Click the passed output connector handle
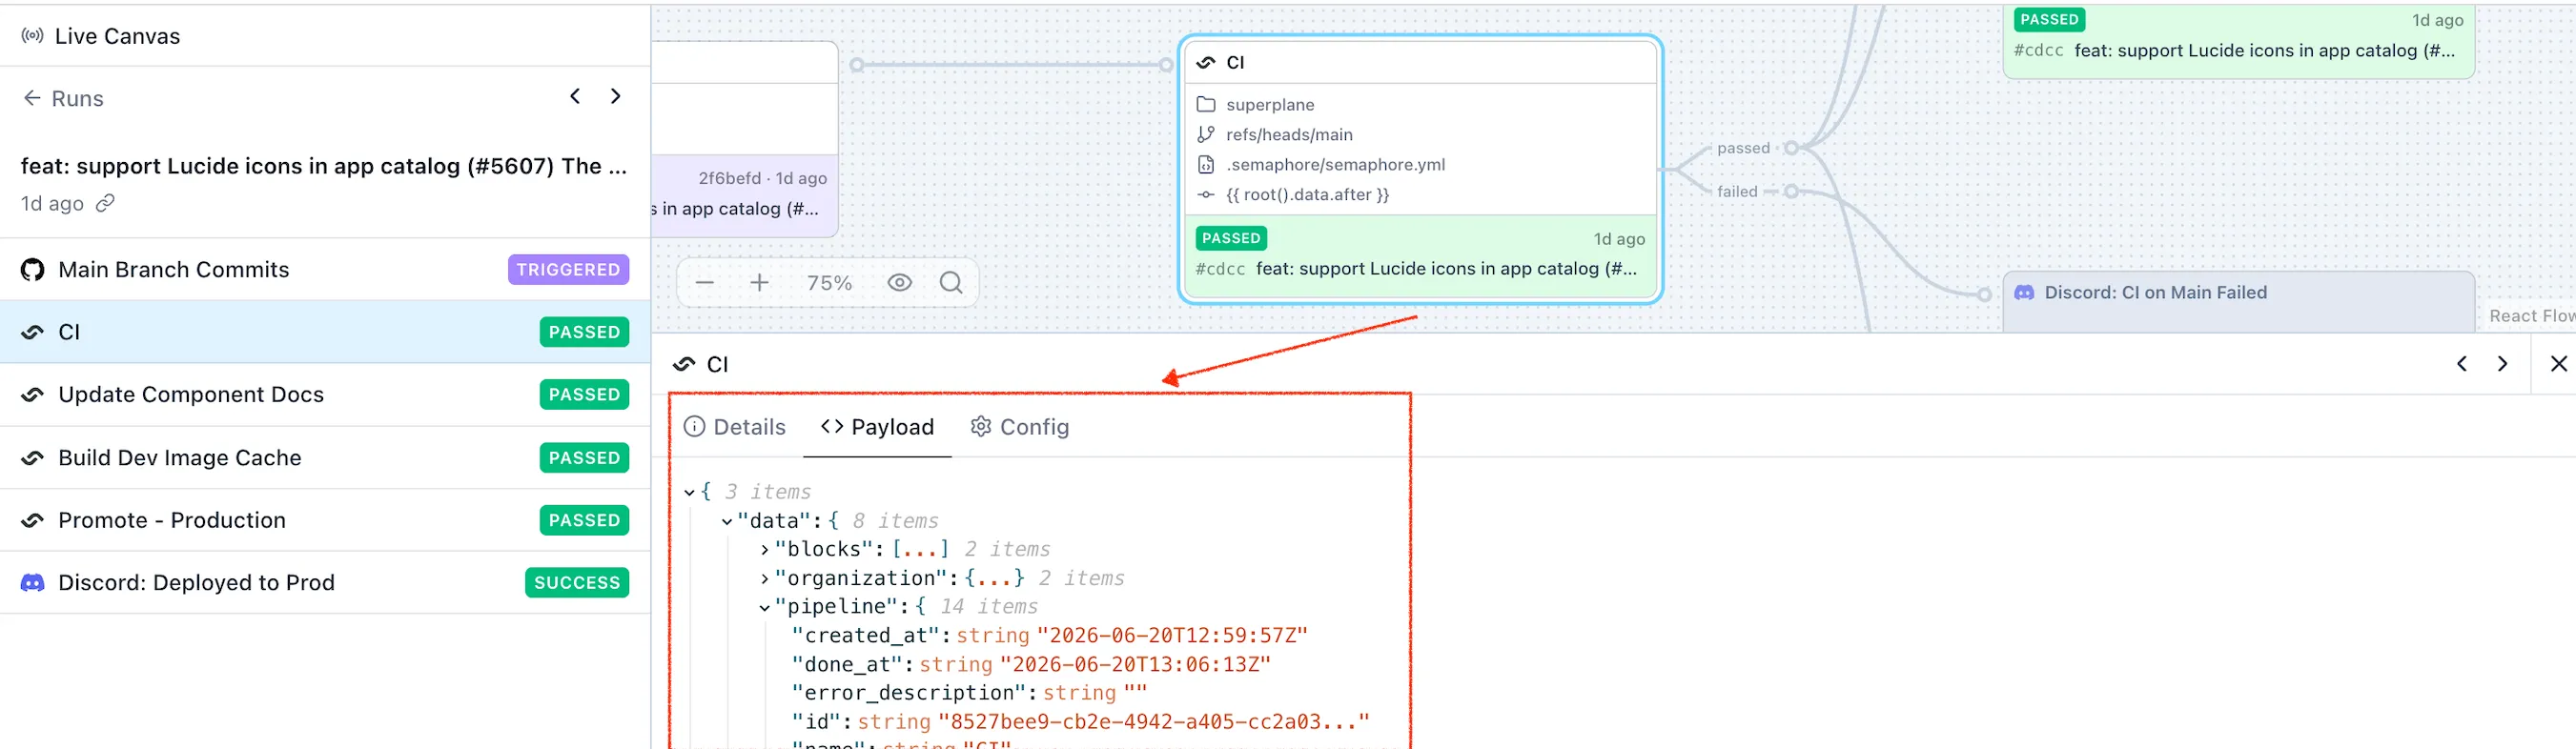The height and width of the screenshot is (749, 2576). (1791, 148)
